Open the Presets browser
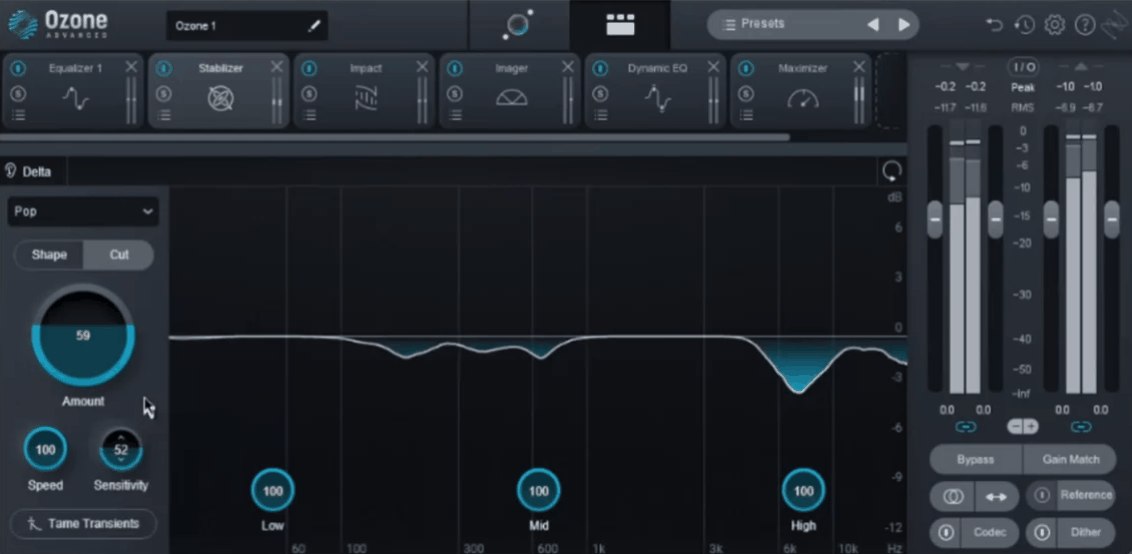The height and width of the screenshot is (554, 1132). coord(754,24)
